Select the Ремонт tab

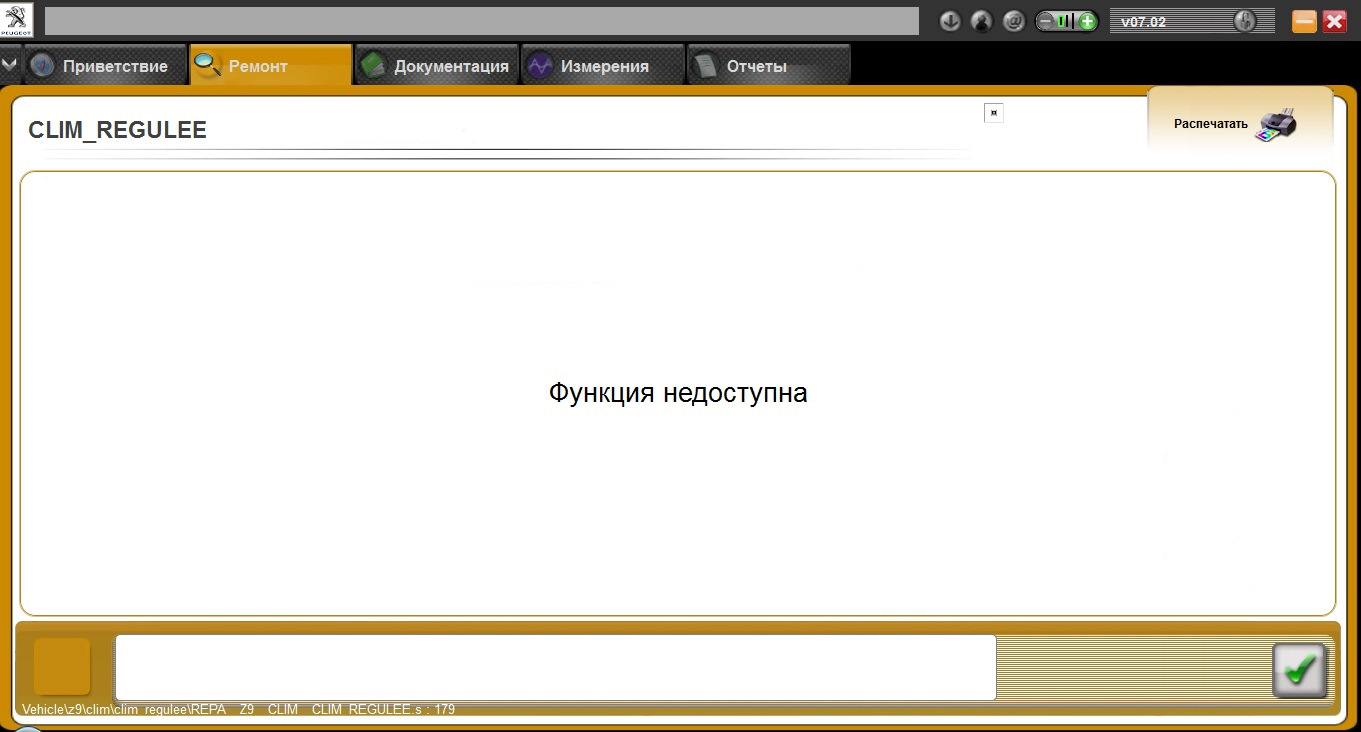point(270,66)
